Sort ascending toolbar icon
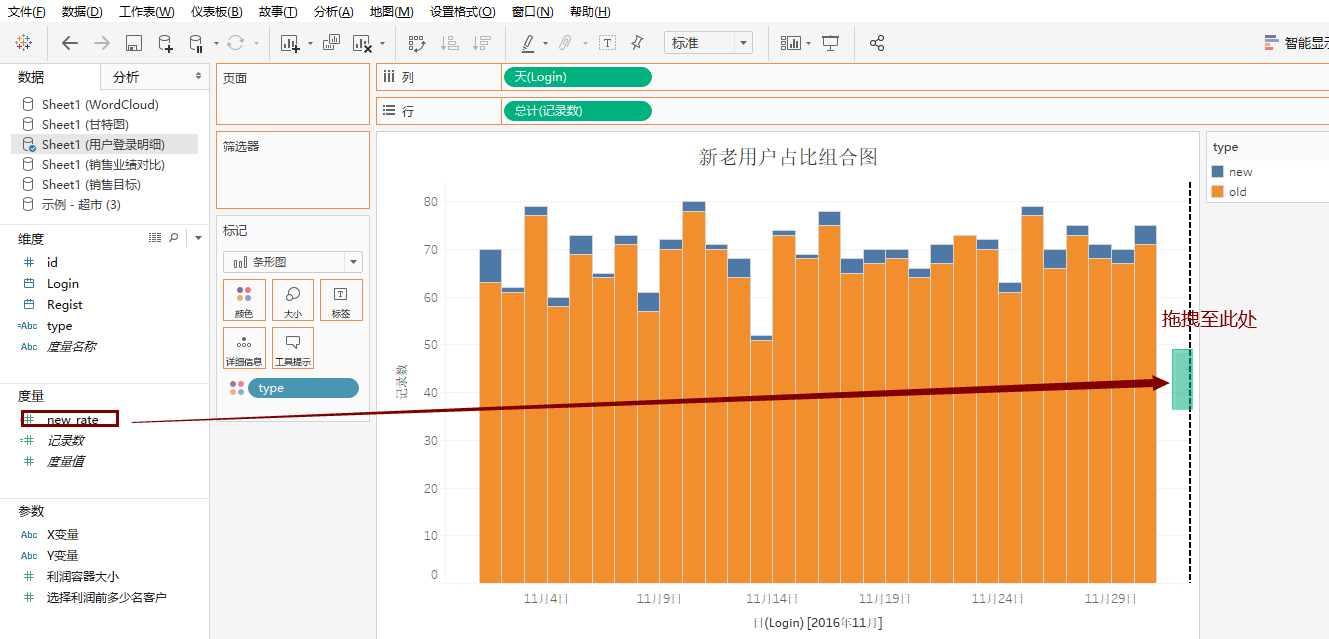 450,43
